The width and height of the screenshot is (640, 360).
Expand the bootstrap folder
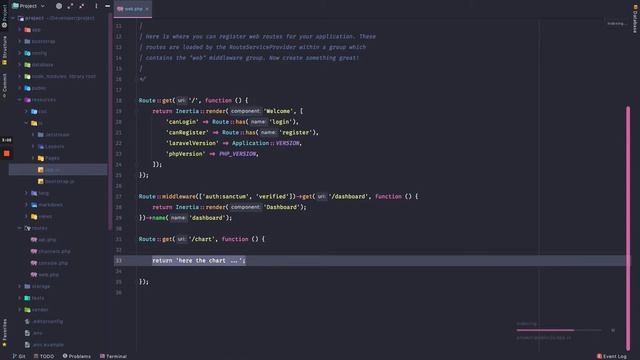tap(20, 42)
